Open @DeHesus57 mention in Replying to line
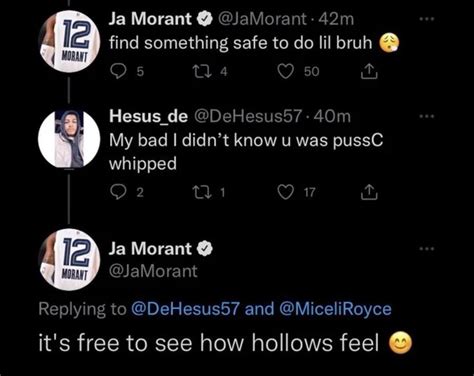 [x=185, y=309]
